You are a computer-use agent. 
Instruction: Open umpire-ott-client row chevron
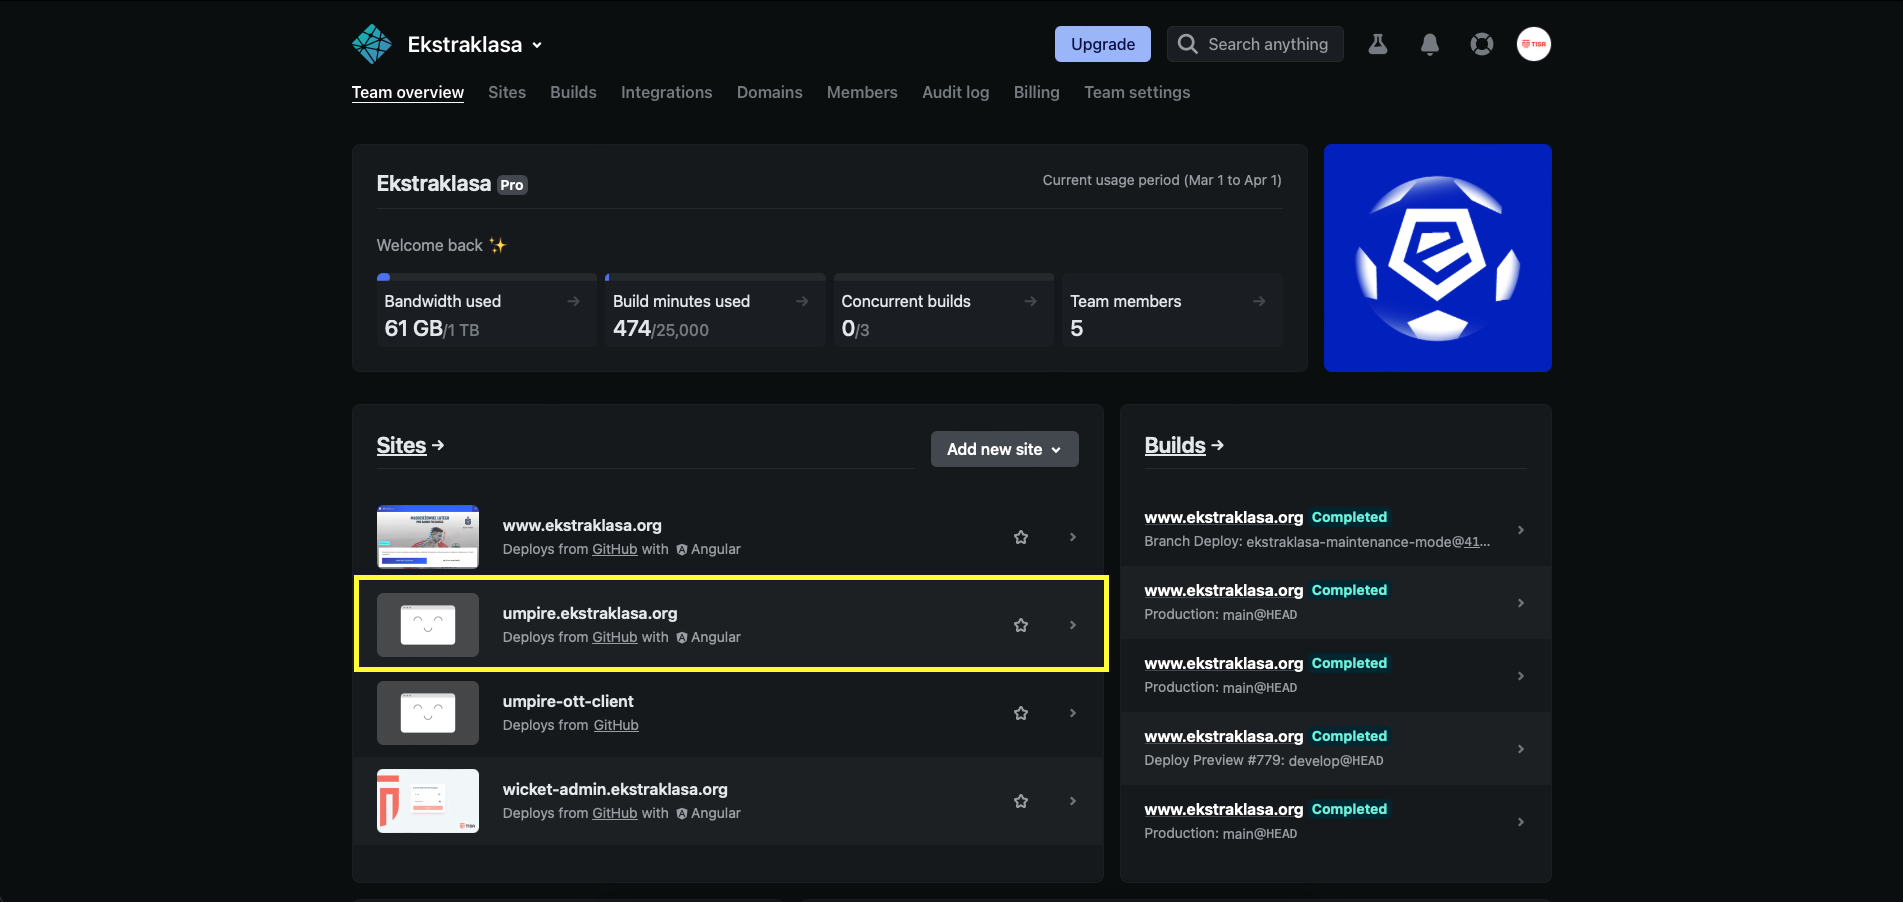coord(1073,713)
